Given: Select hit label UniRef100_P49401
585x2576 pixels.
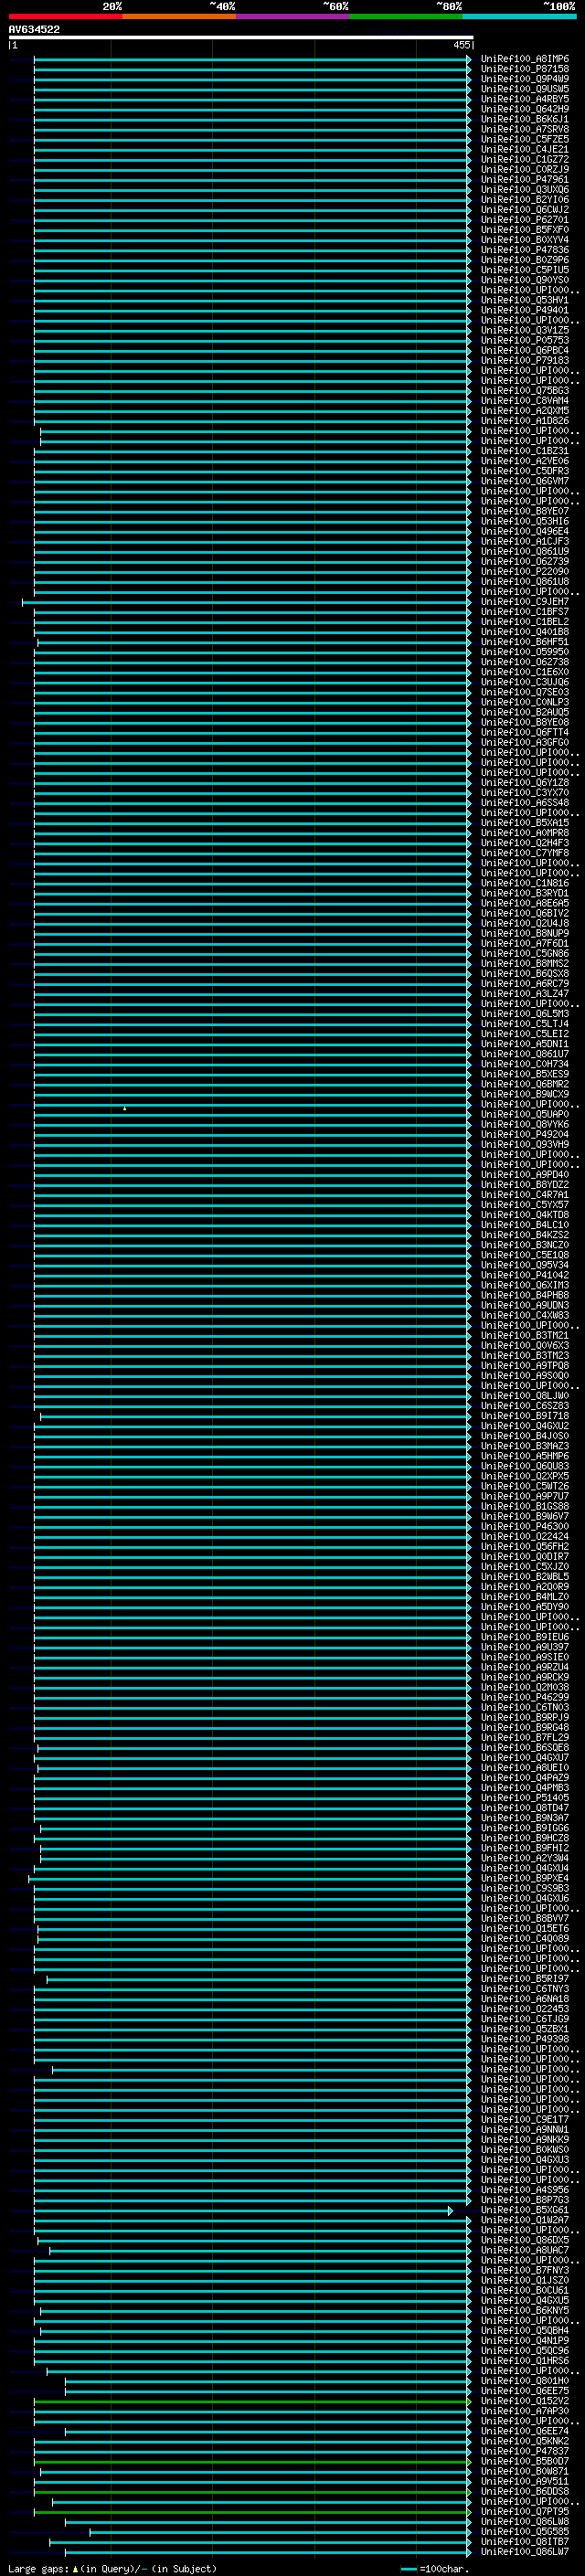Looking at the screenshot, I should click(524, 310).
